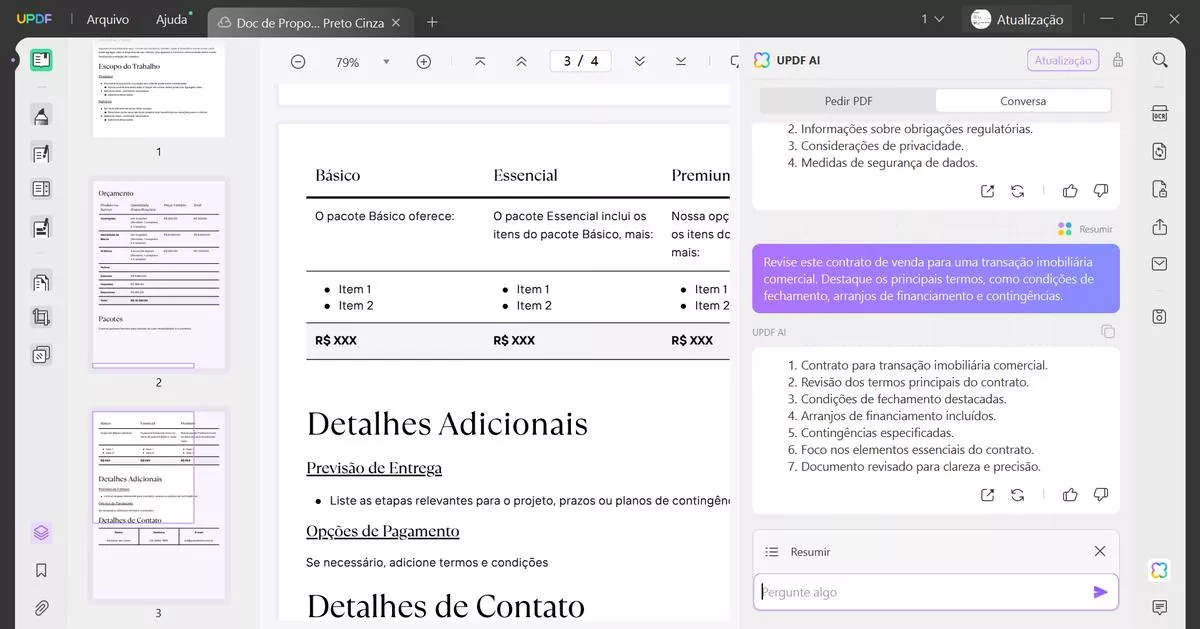
Task: Jump to the first page arrow
Action: coord(480,62)
